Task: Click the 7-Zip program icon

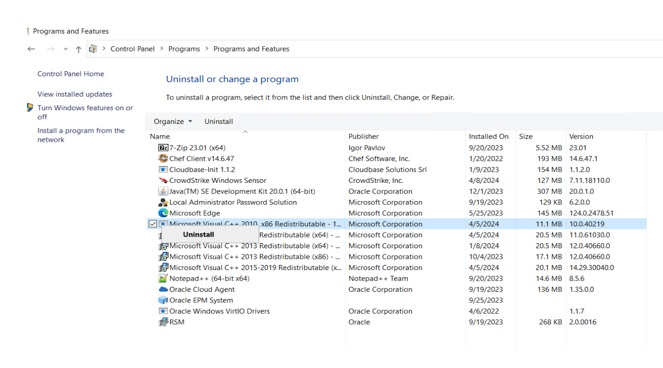Action: click(x=163, y=148)
